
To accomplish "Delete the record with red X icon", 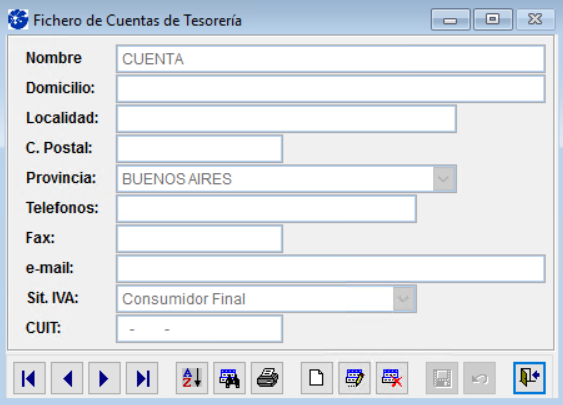I will (392, 378).
